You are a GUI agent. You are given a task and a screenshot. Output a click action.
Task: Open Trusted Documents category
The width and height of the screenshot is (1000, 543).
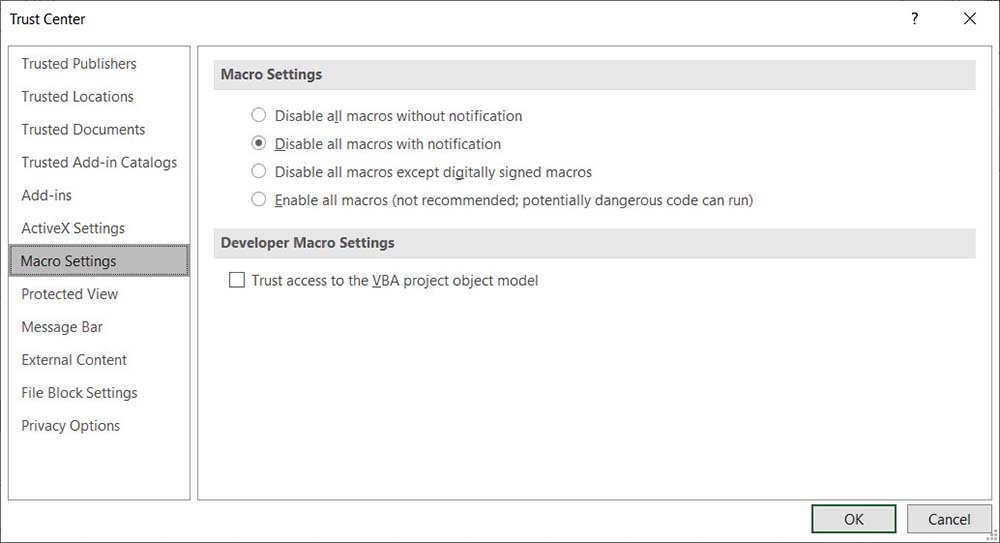(83, 130)
